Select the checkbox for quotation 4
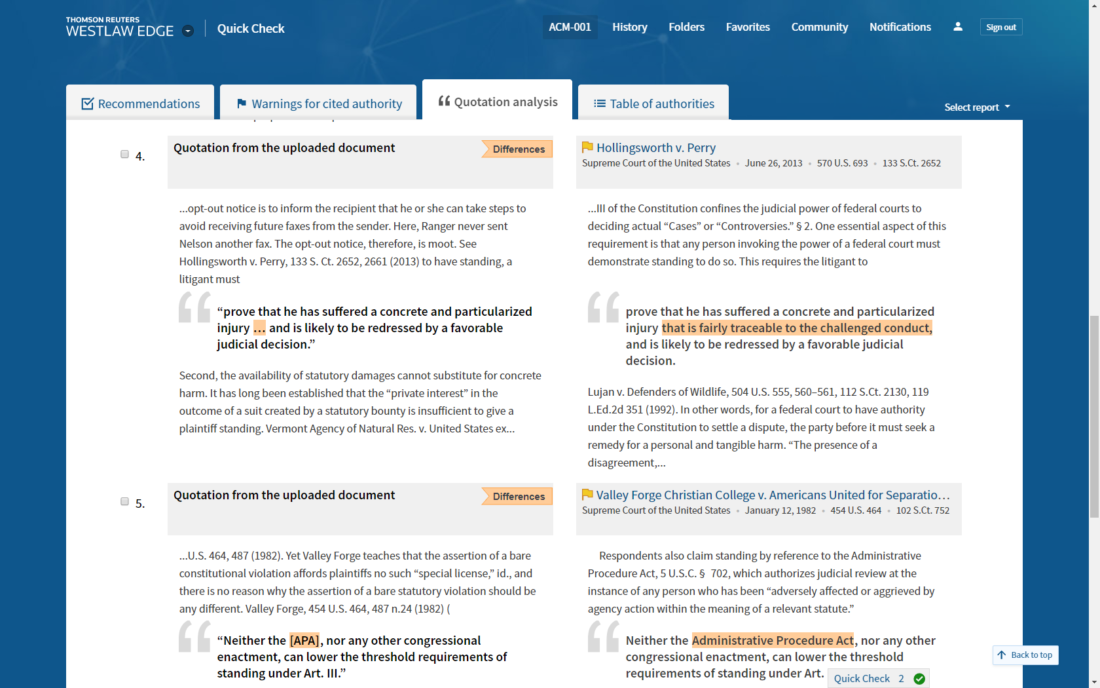This screenshot has width=1100, height=688. click(125, 154)
